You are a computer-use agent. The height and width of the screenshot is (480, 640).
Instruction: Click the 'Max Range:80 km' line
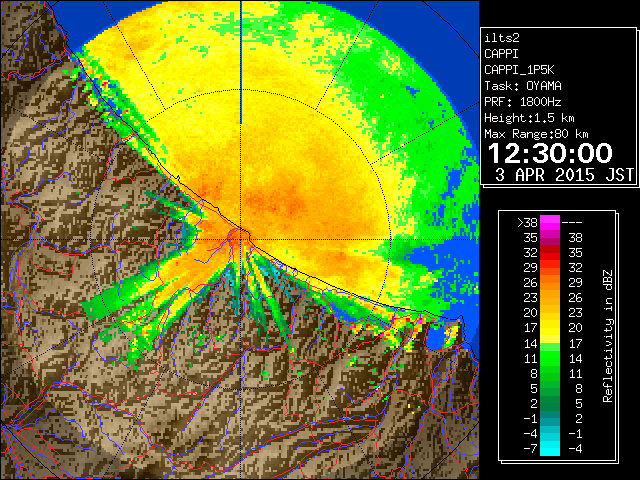pos(536,134)
